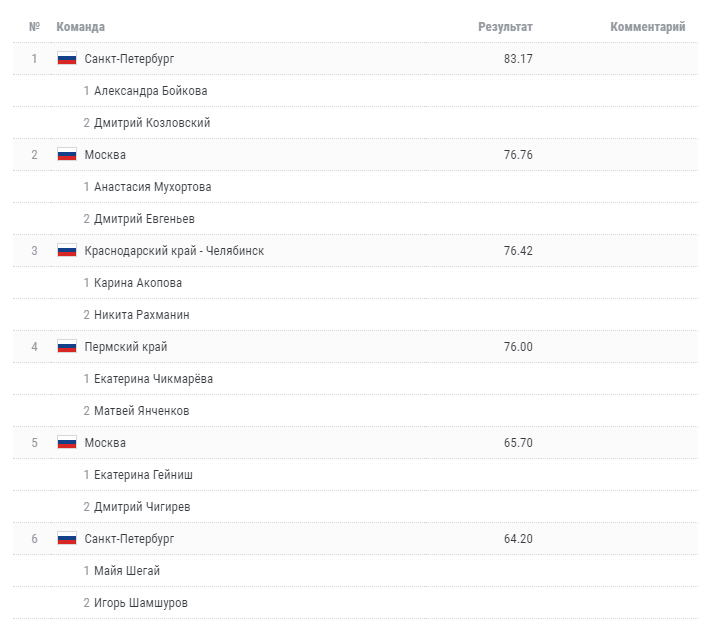
Task: Click the flag icon beside Пермский край
Action: [x=67, y=346]
